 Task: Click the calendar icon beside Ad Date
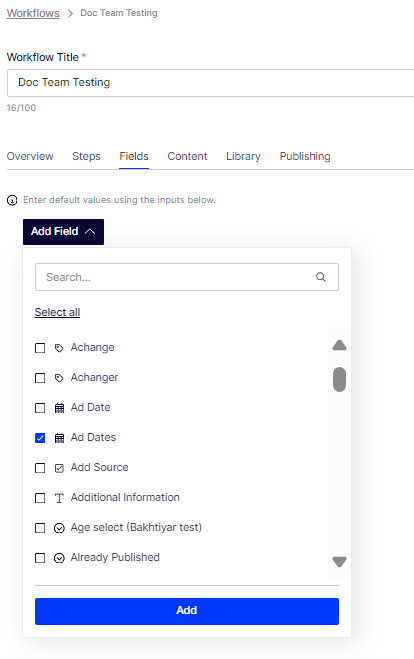click(59, 408)
